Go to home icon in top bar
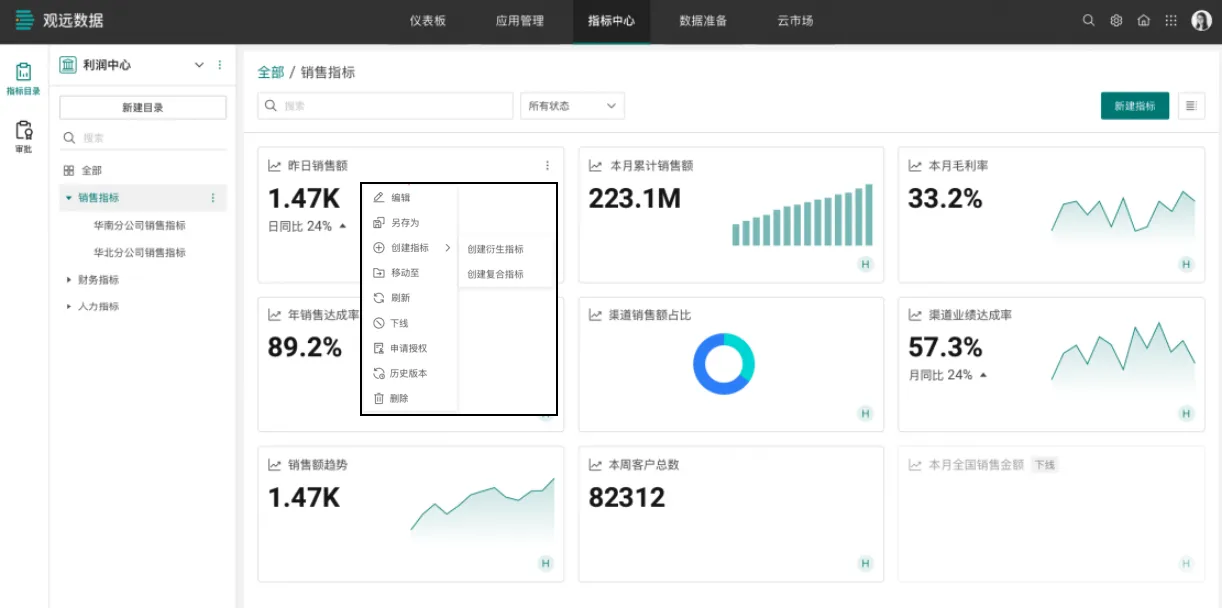This screenshot has width=1224, height=610. click(x=1143, y=20)
